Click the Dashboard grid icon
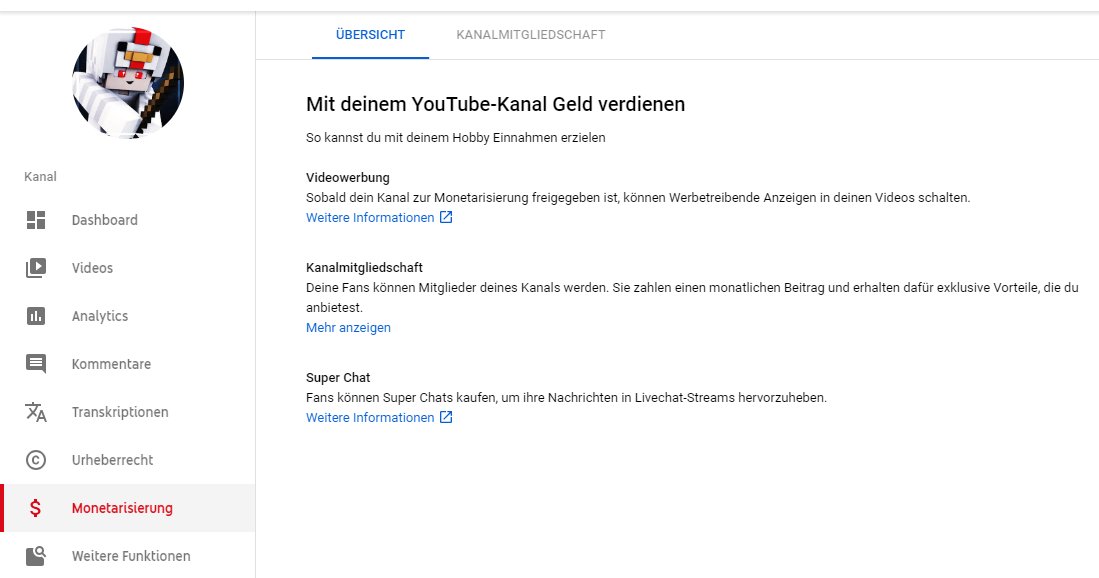Image resolution: width=1099 pixels, height=578 pixels. pyautogui.click(x=36, y=220)
